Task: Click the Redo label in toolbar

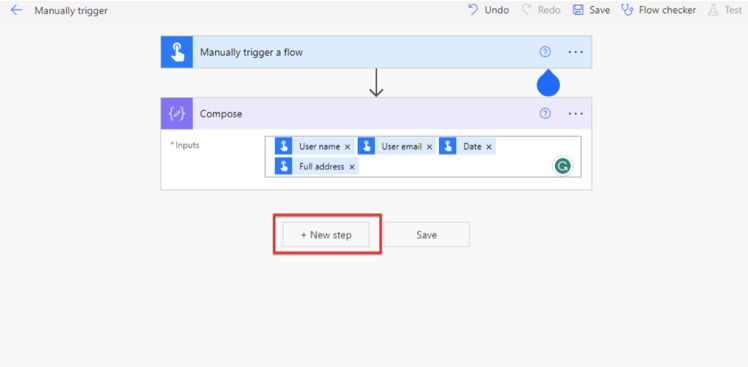Action: coord(549,10)
